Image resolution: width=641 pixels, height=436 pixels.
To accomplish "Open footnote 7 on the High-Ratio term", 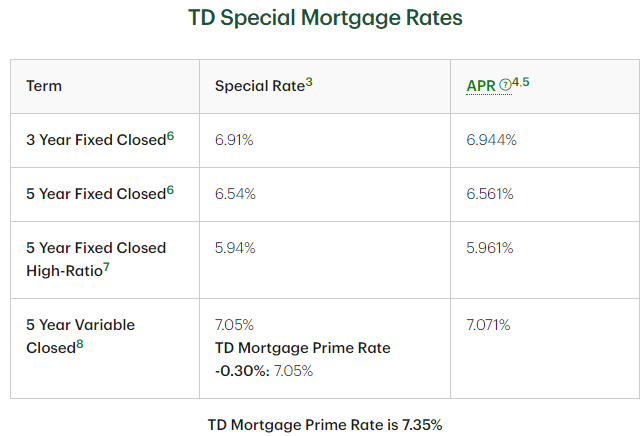I will (106, 266).
